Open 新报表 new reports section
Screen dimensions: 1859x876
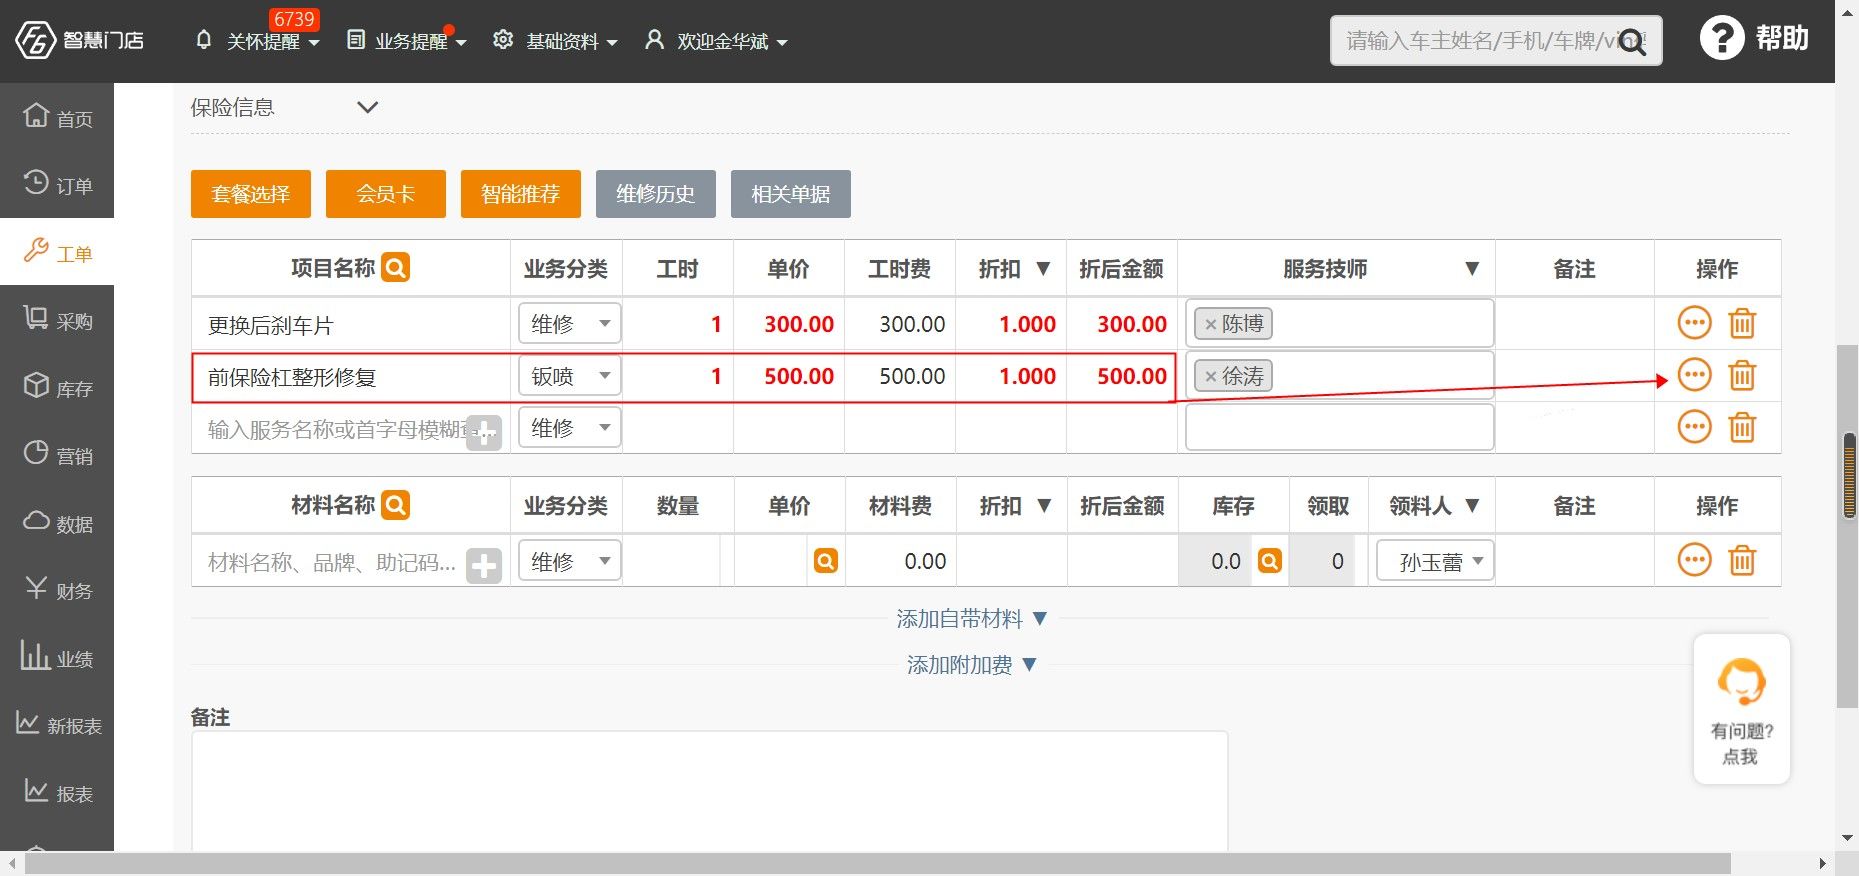[57, 725]
